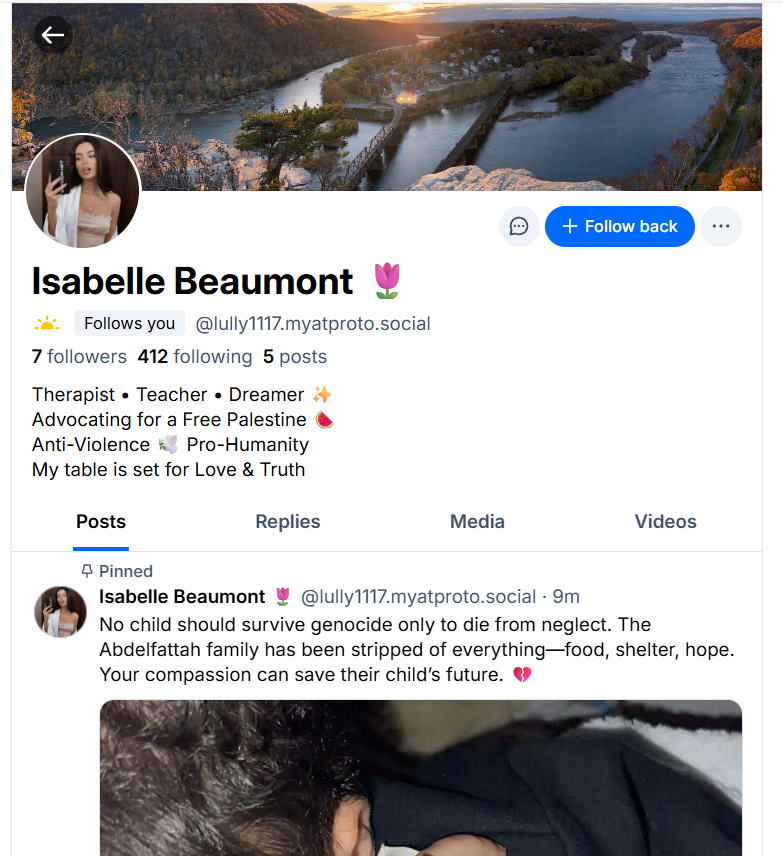The image size is (783, 856).
Task: Go back using the arrow icon
Action: point(53,35)
